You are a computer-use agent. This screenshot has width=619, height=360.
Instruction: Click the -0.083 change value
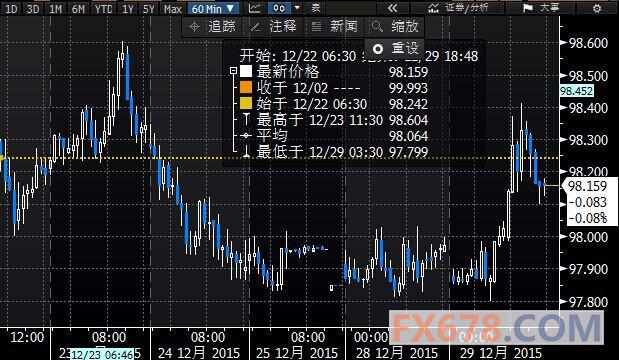(588, 202)
